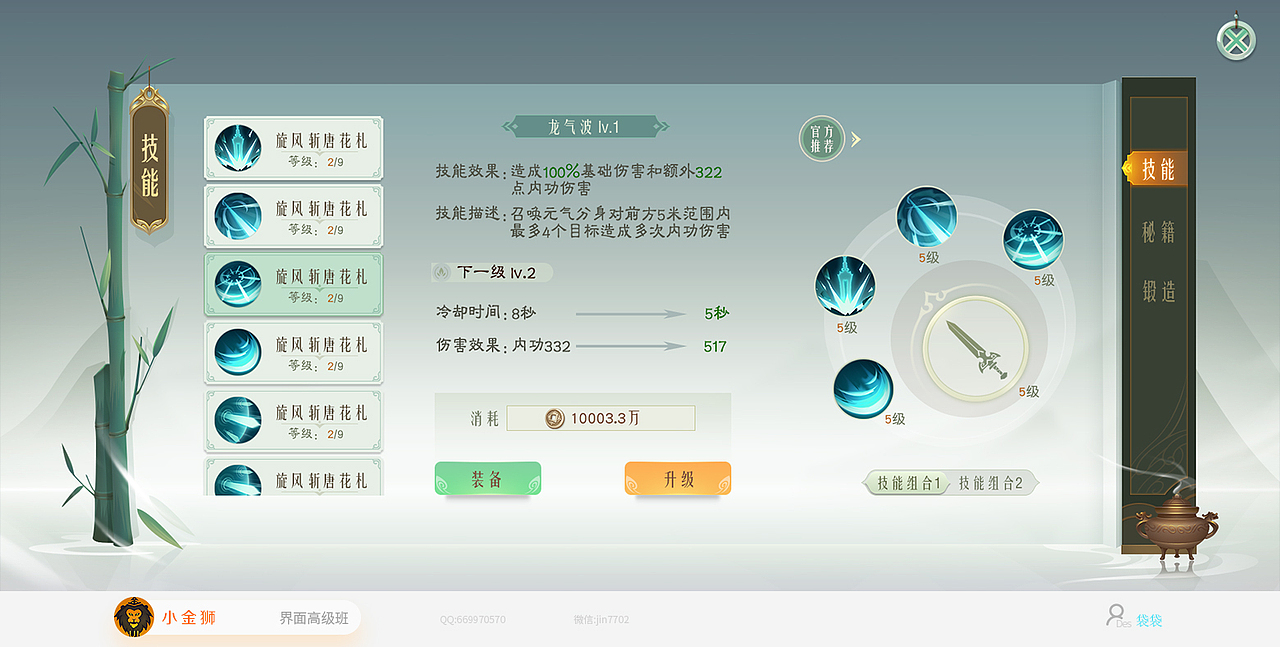Click the 消耗 cost field showing 10003.3万
Viewport: 1280px width, 647px height.
pyautogui.click(x=600, y=417)
